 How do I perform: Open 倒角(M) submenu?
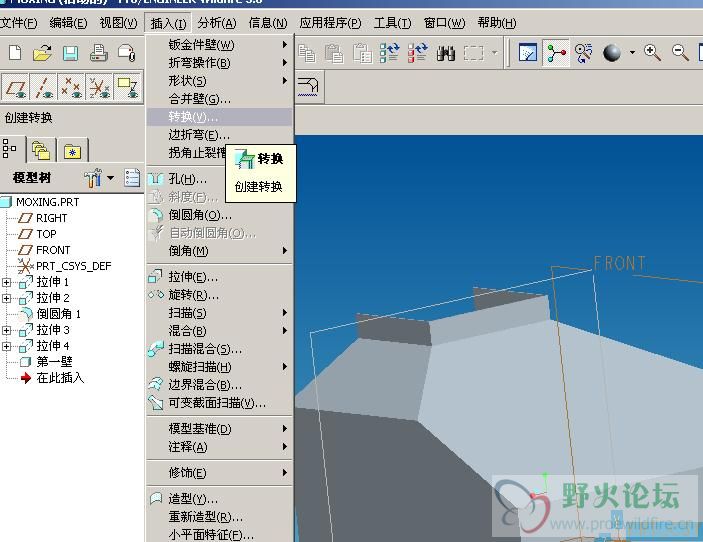(220, 251)
